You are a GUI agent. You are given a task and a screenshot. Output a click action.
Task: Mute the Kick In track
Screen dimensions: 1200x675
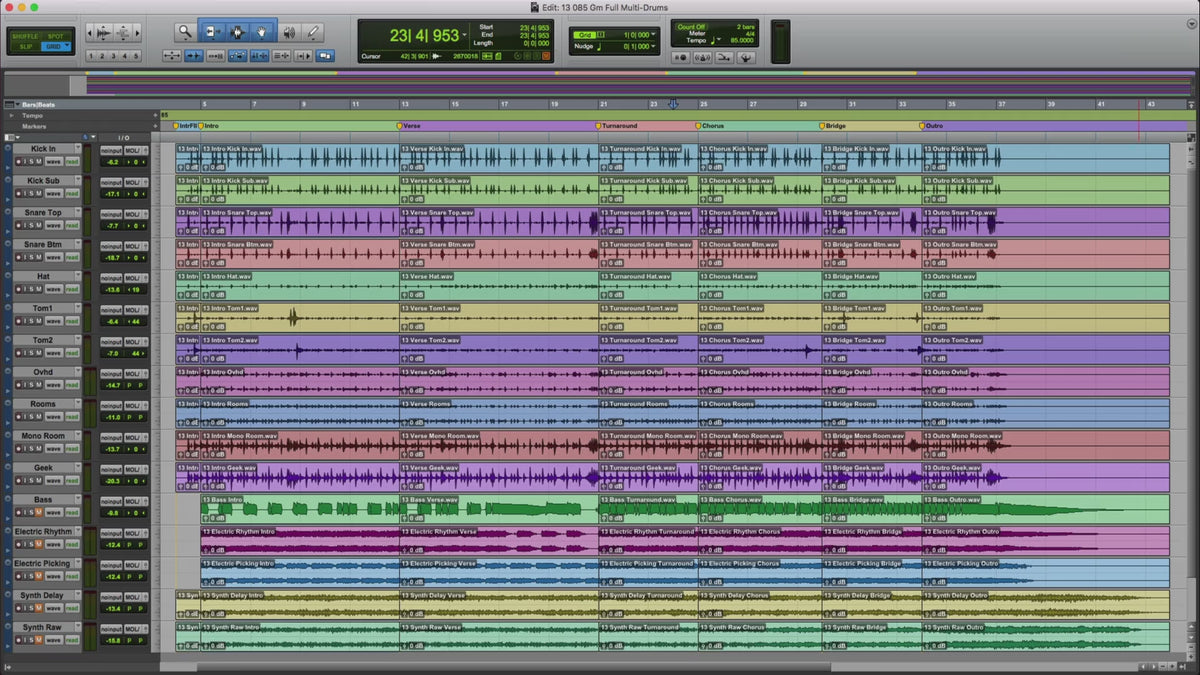click(x=37, y=161)
